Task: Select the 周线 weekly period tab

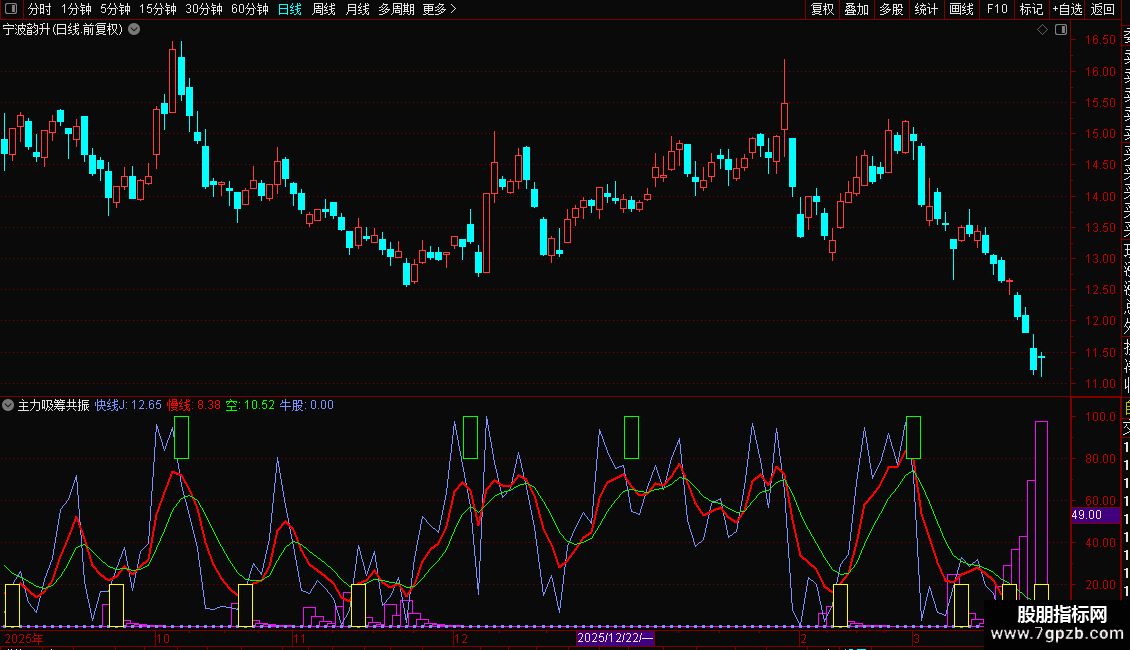Action: coord(324,9)
